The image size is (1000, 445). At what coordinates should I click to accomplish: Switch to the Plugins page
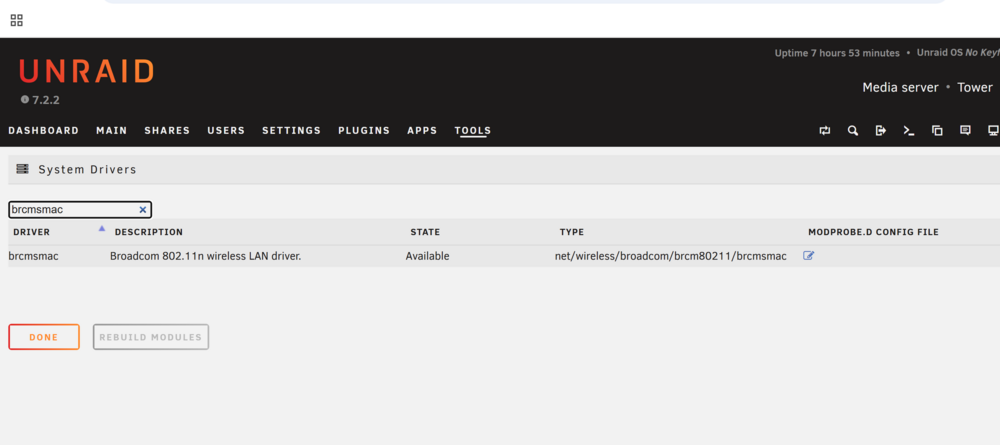(x=364, y=131)
